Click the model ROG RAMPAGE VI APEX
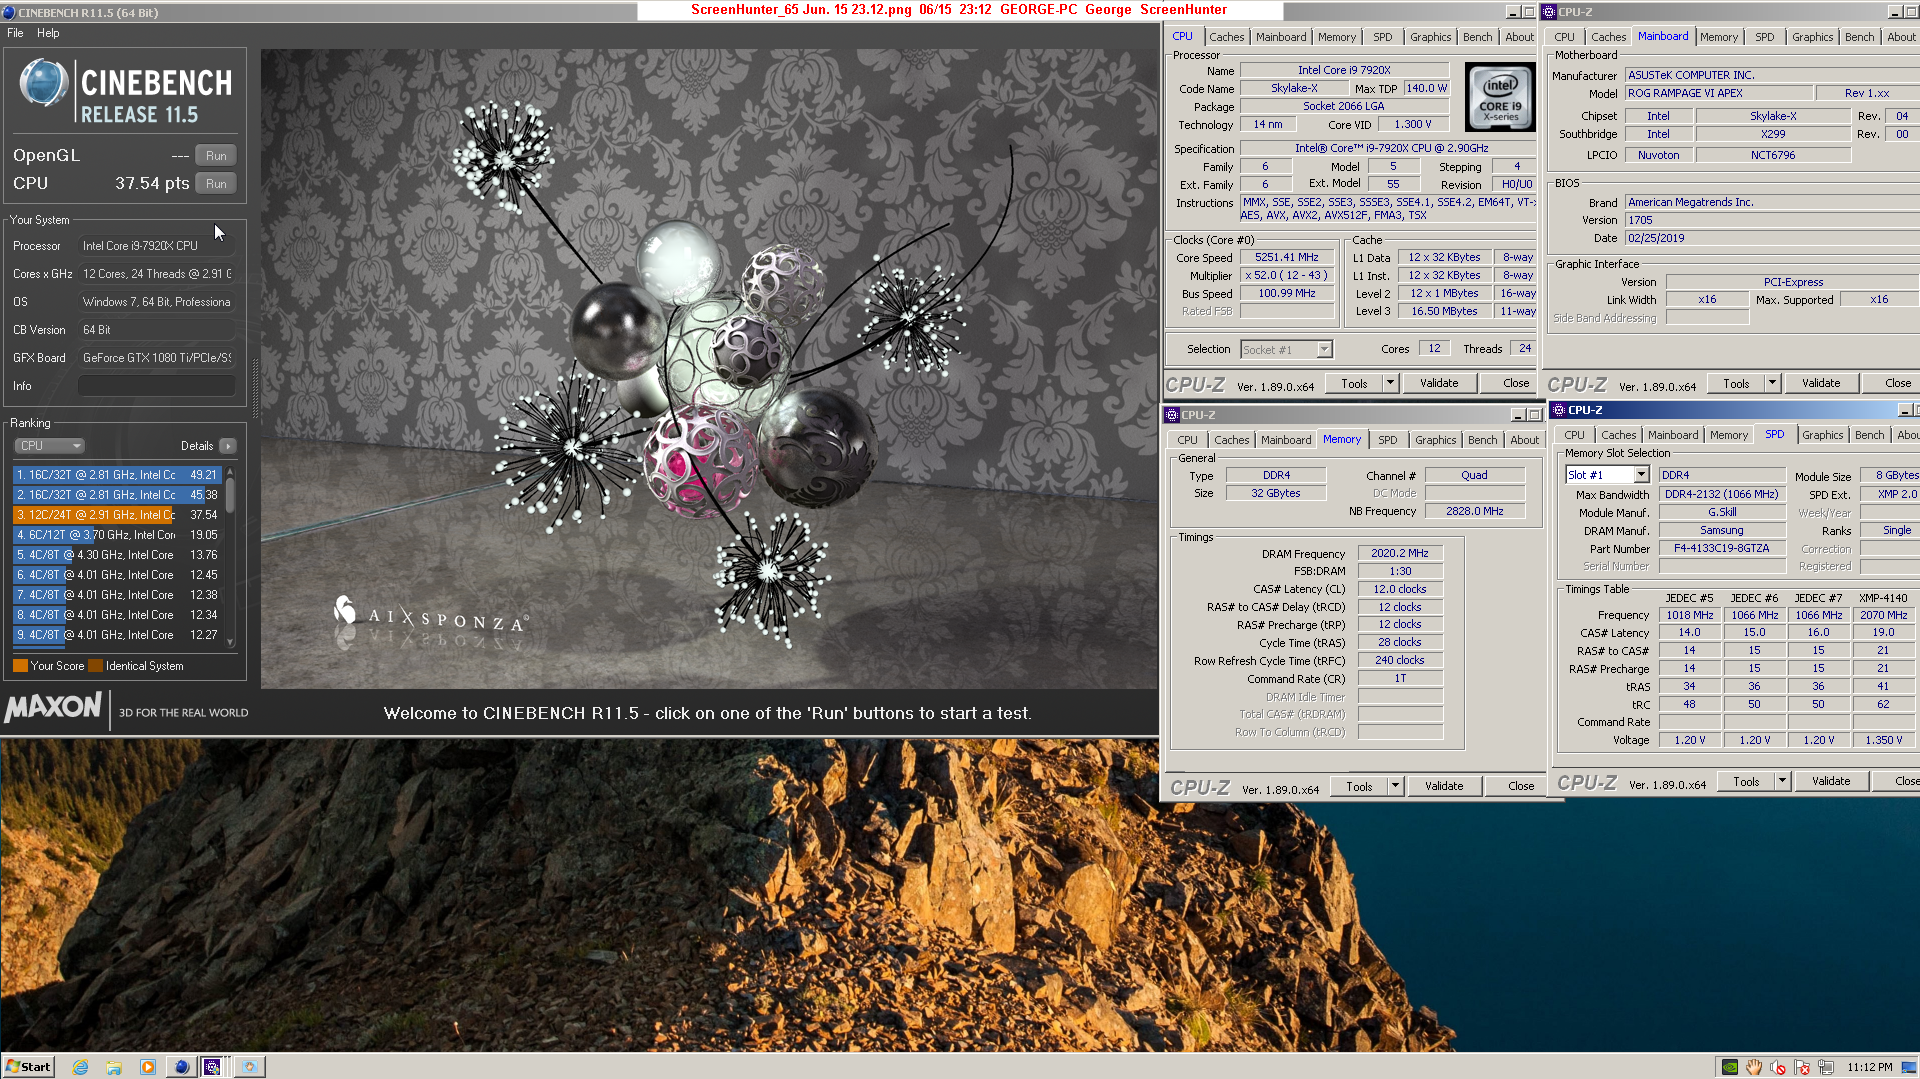This screenshot has height=1079, width=1920. tap(1719, 93)
